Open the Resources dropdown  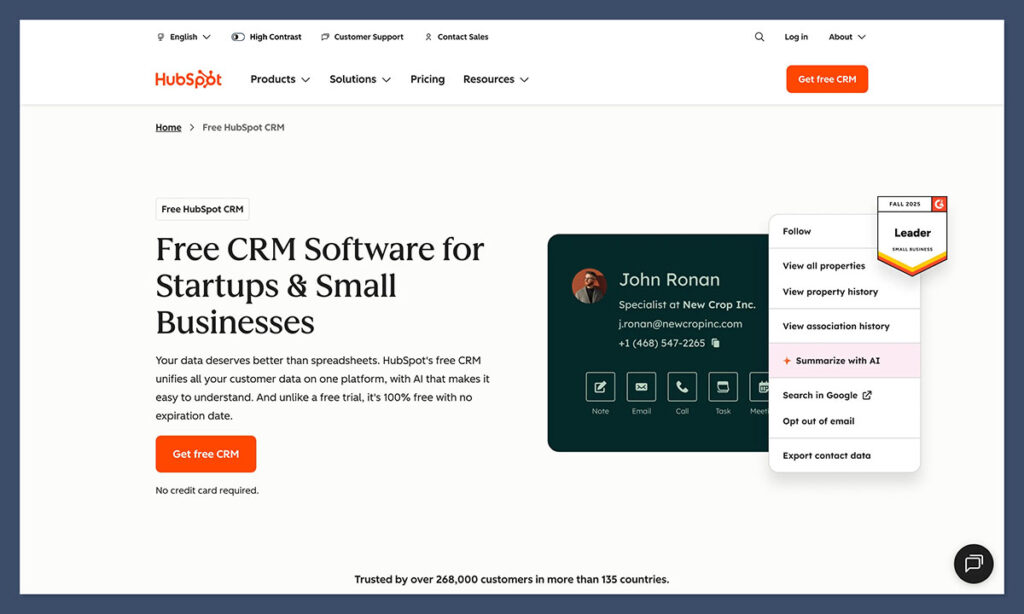coord(495,78)
